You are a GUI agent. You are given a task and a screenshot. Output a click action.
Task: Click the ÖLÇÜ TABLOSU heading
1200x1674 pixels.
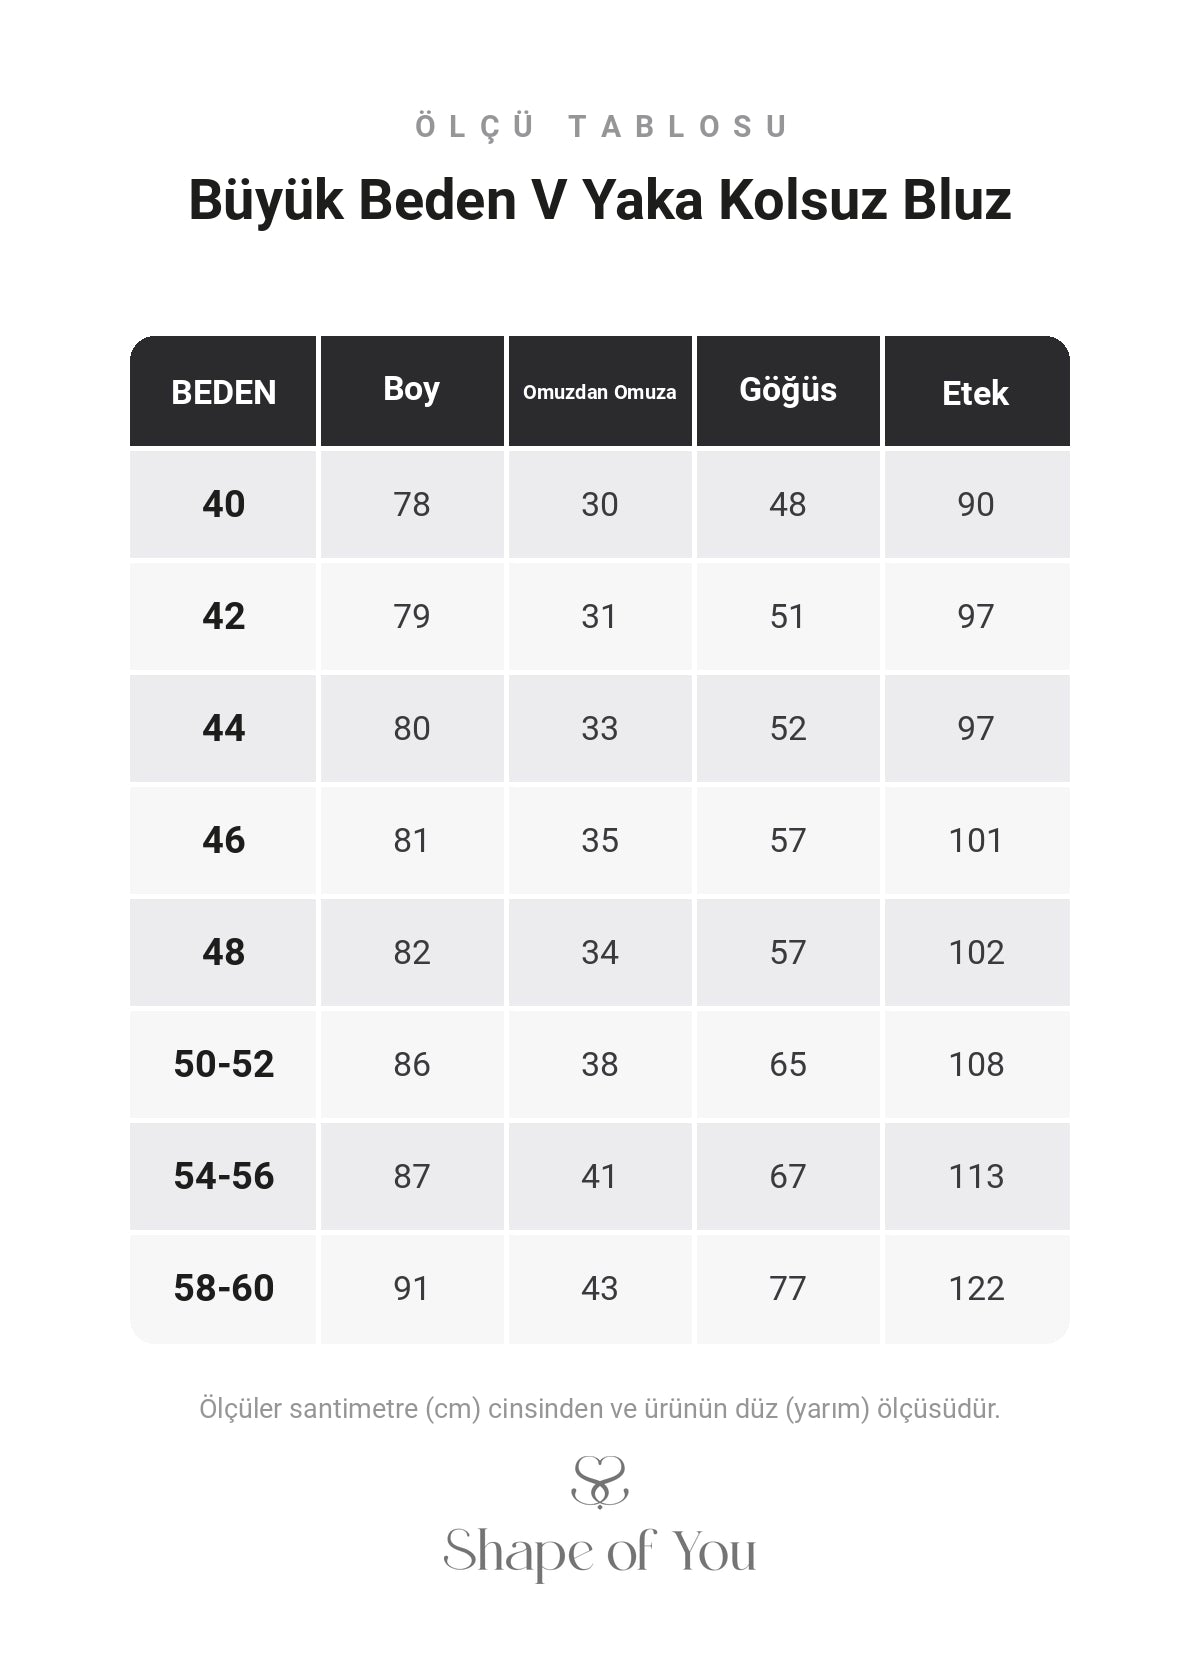(602, 127)
